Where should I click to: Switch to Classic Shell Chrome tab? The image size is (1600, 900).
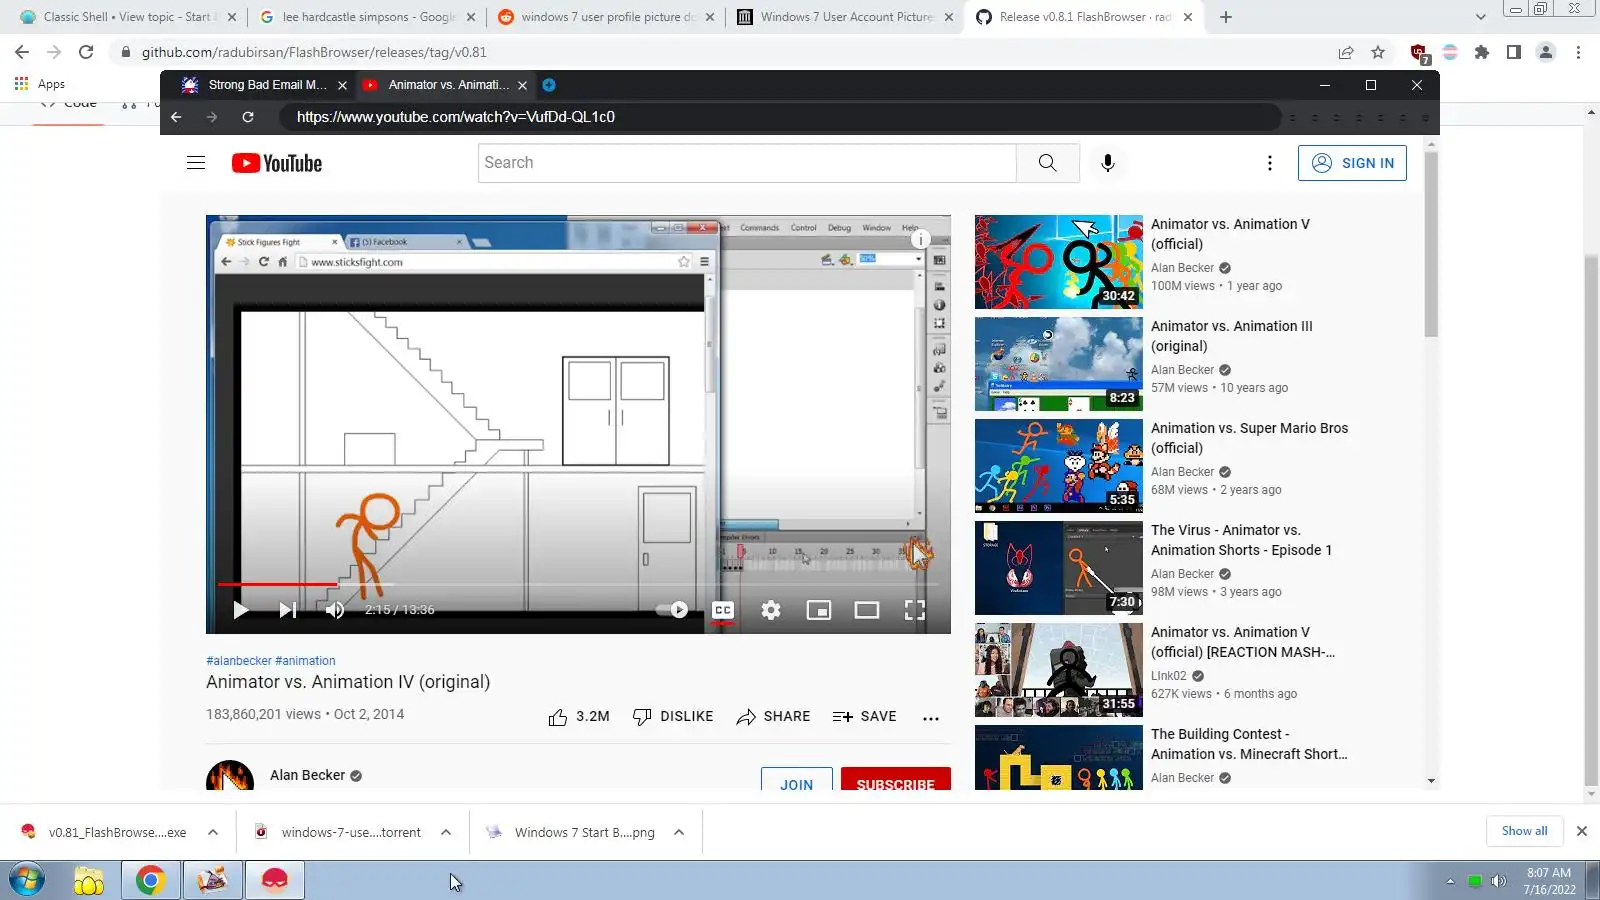[127, 17]
